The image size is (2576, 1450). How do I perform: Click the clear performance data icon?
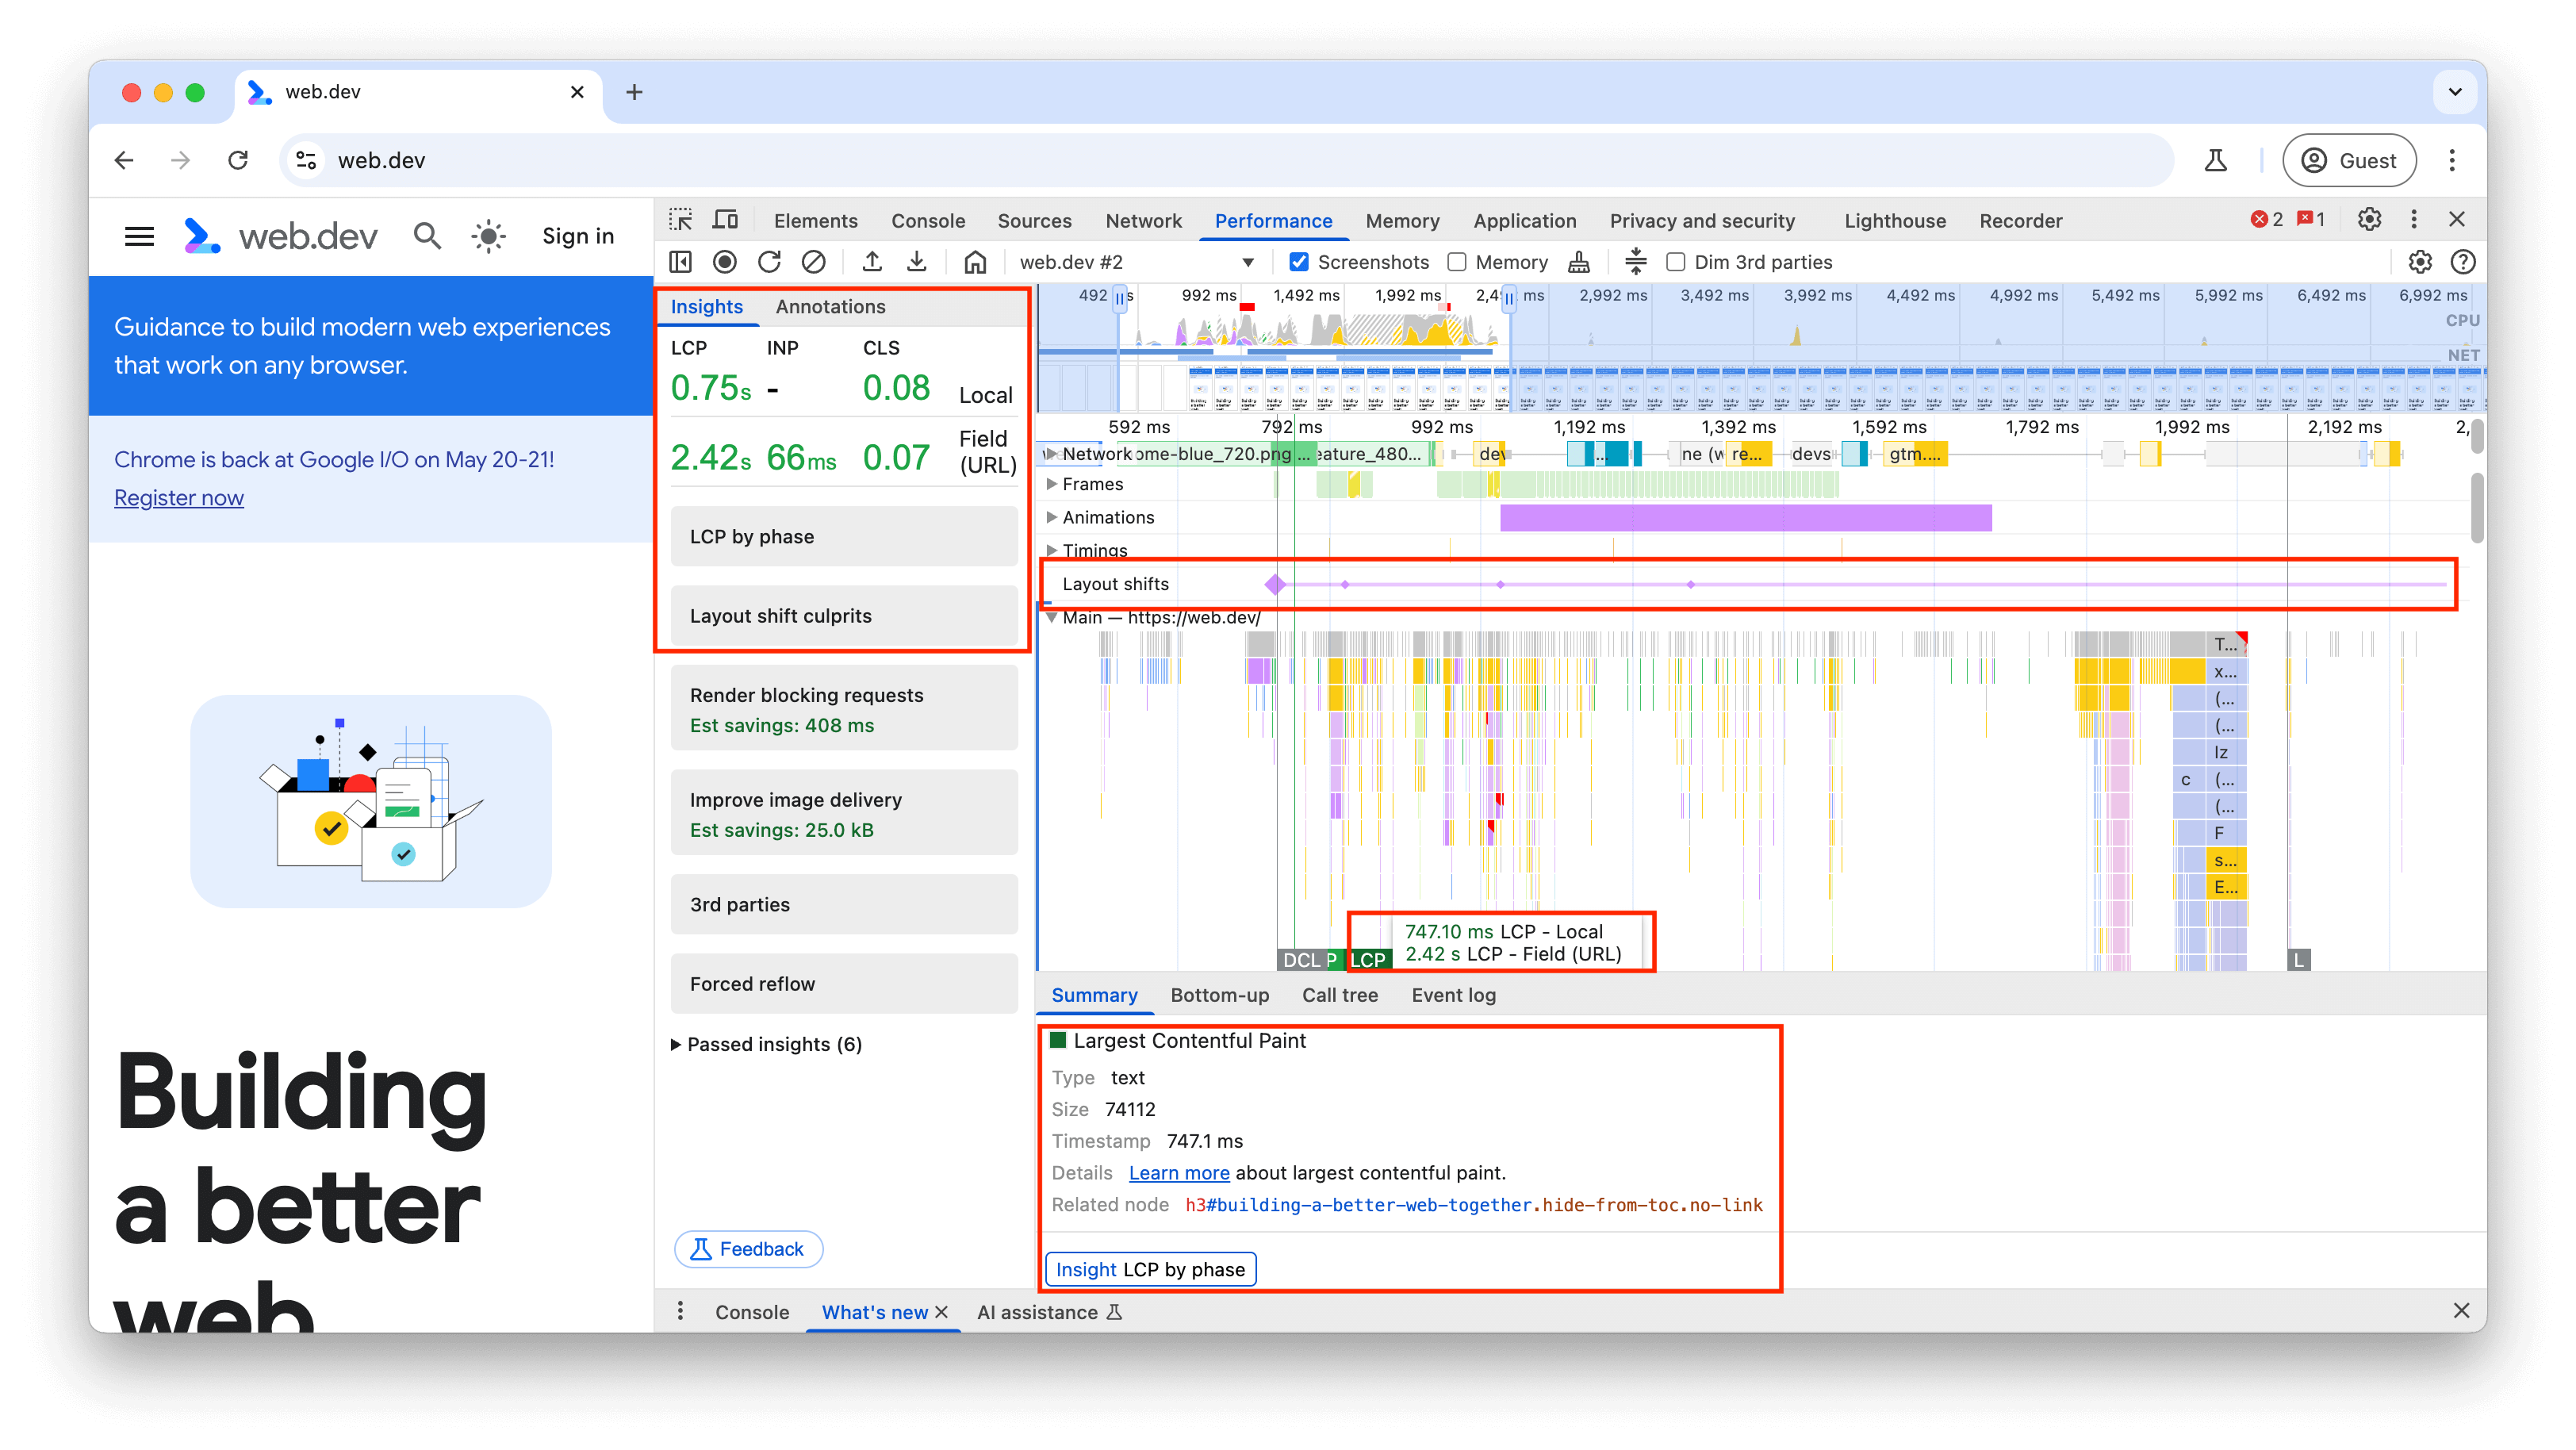tap(814, 262)
